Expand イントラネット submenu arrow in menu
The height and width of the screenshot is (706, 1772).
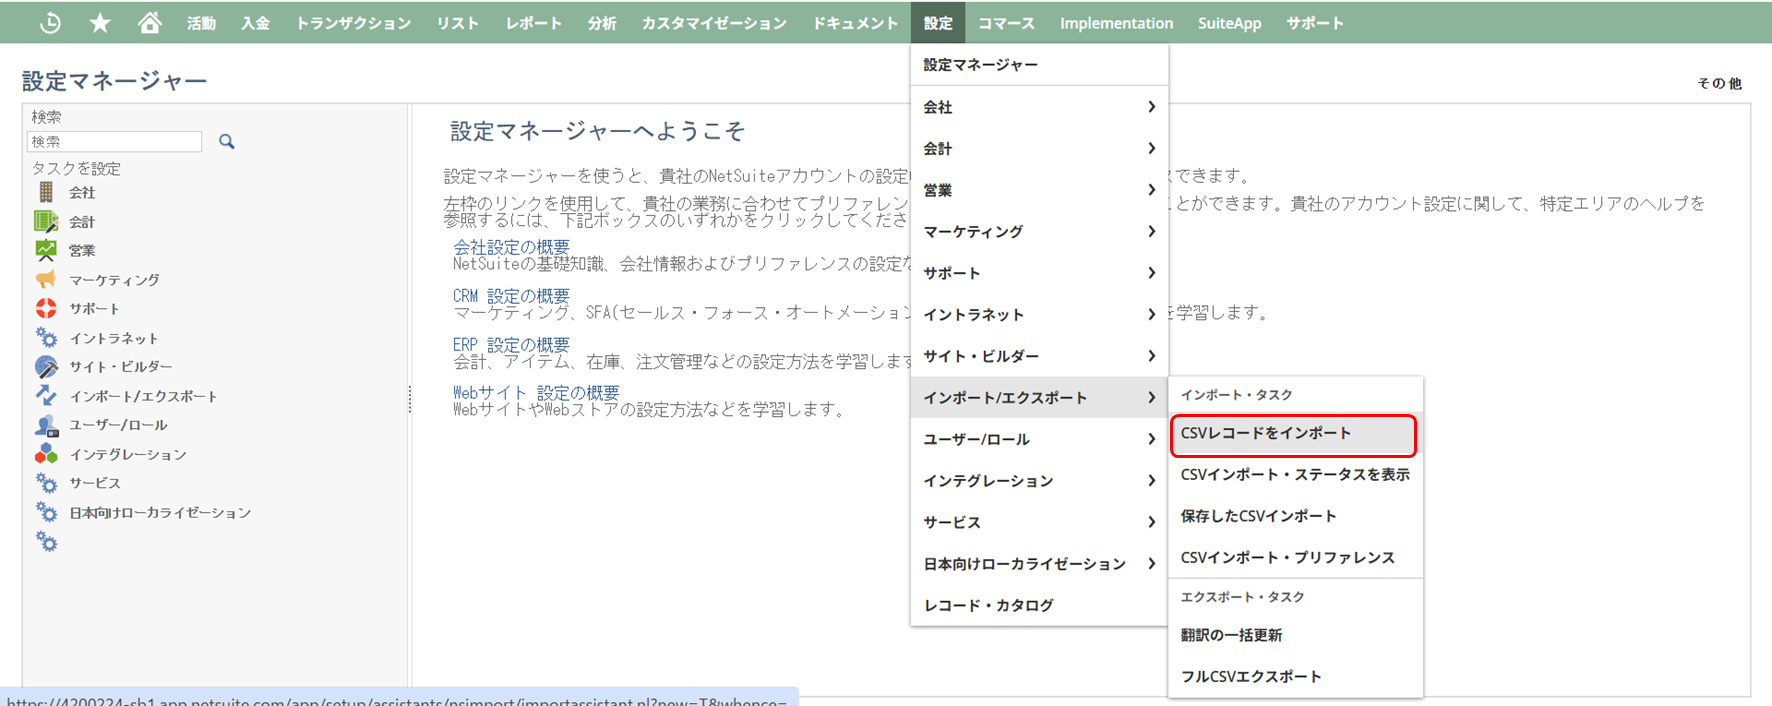point(1151,314)
